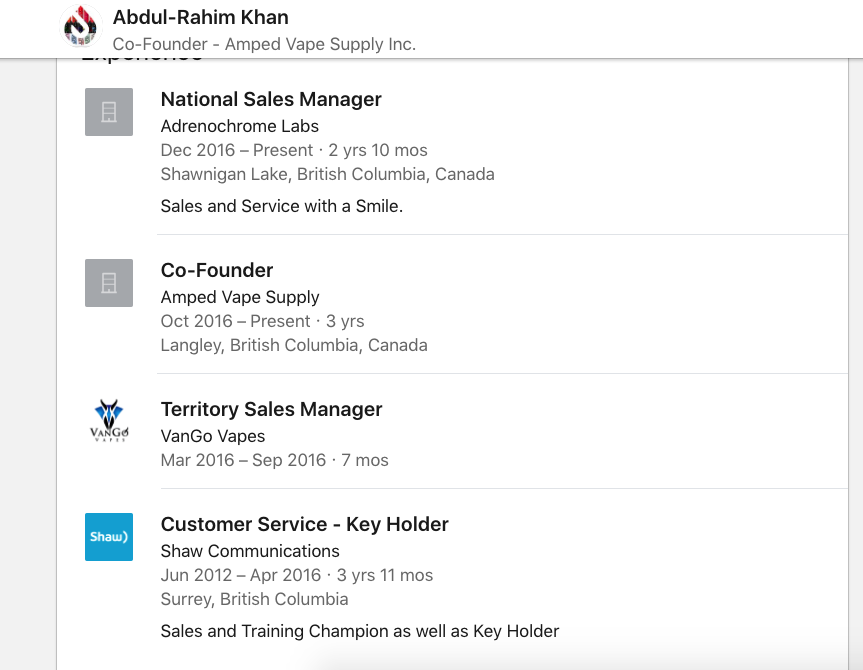
Task: Click 'Surrey, British Columbia' location text
Action: coord(254,599)
